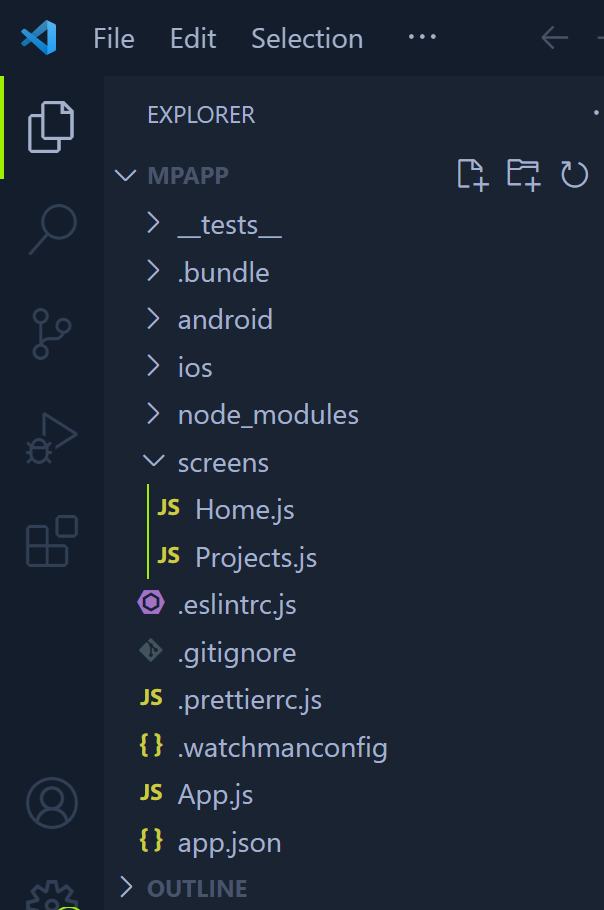Image resolution: width=604 pixels, height=910 pixels.
Task: Open the Run and Debug view
Action: coord(51,437)
